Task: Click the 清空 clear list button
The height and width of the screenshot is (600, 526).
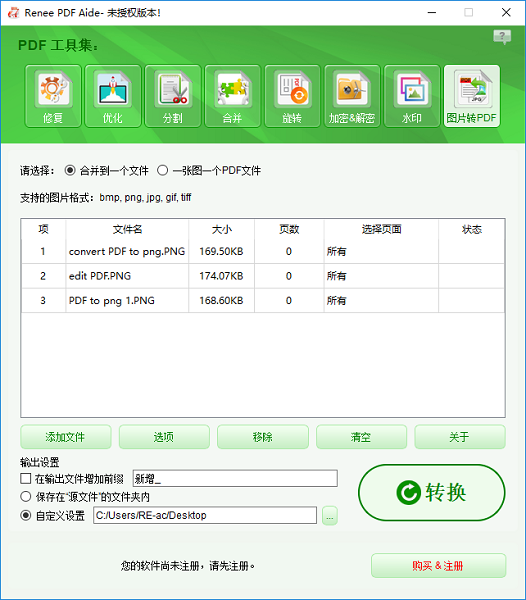Action: (361, 437)
